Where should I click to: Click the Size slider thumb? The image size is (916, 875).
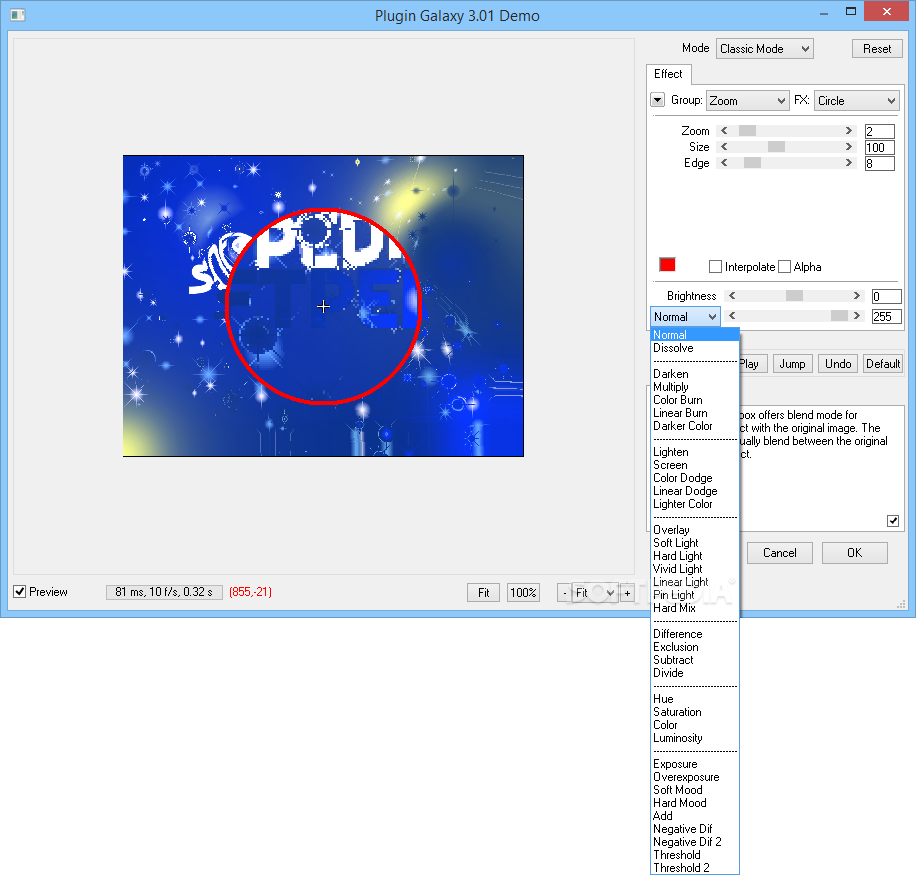(776, 147)
